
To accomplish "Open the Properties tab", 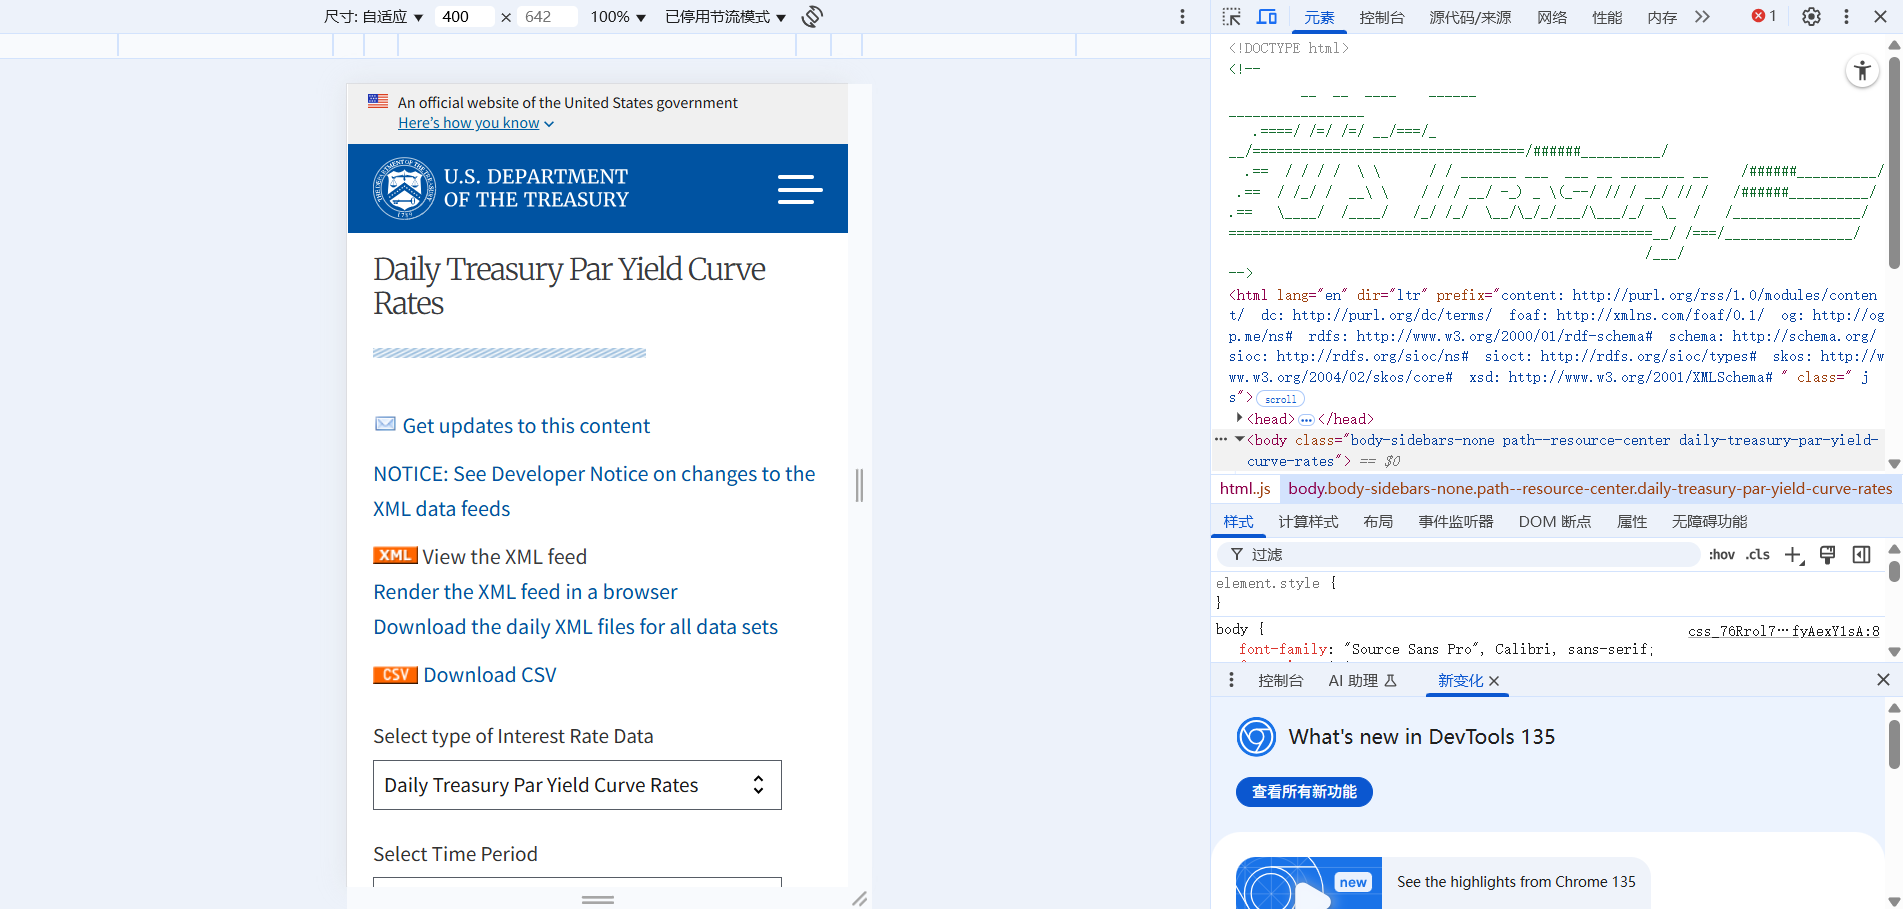I will (1632, 522).
